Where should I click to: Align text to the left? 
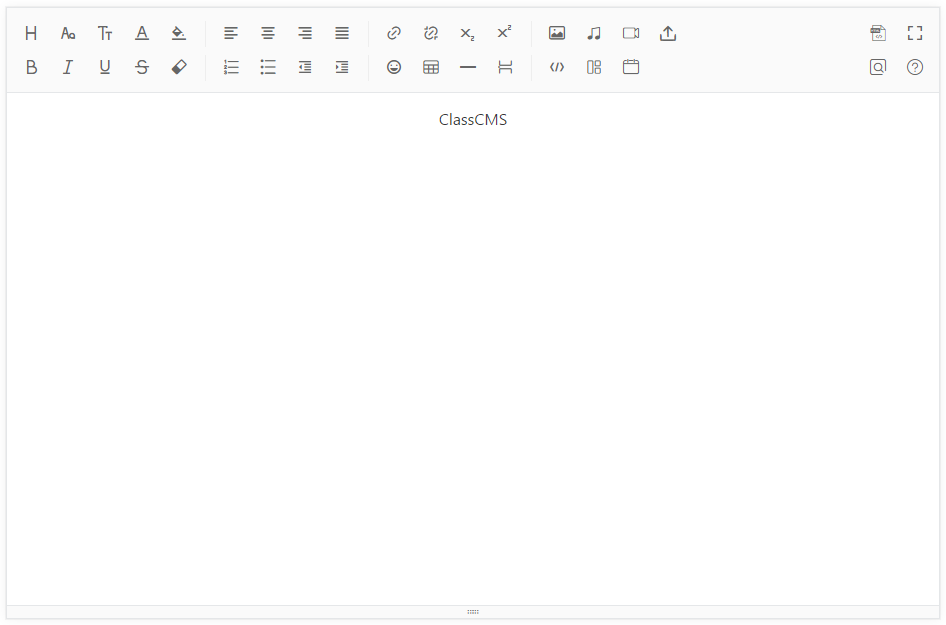[231, 33]
